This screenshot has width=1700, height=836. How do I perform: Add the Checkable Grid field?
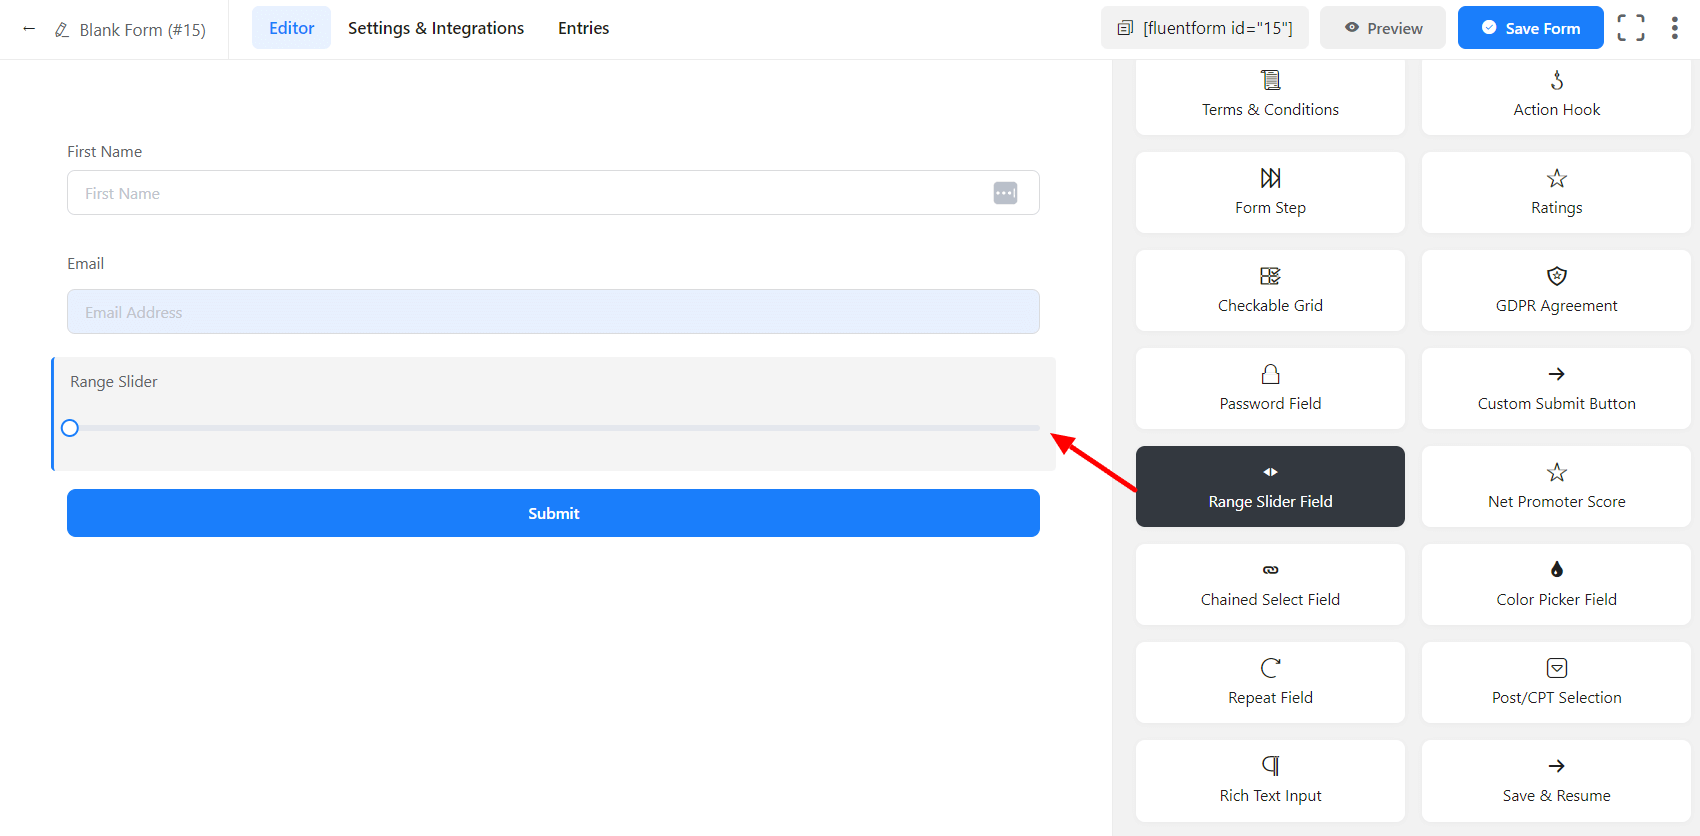pos(1270,290)
